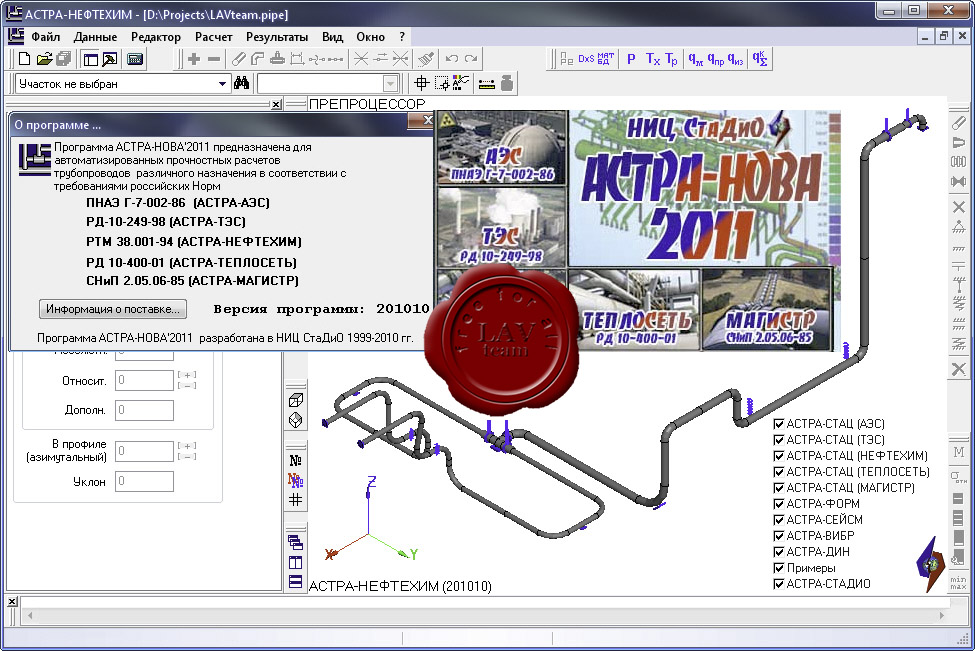This screenshot has width=975, height=651.
Task: Click the tile windows vertically icon
Action: [x=296, y=562]
